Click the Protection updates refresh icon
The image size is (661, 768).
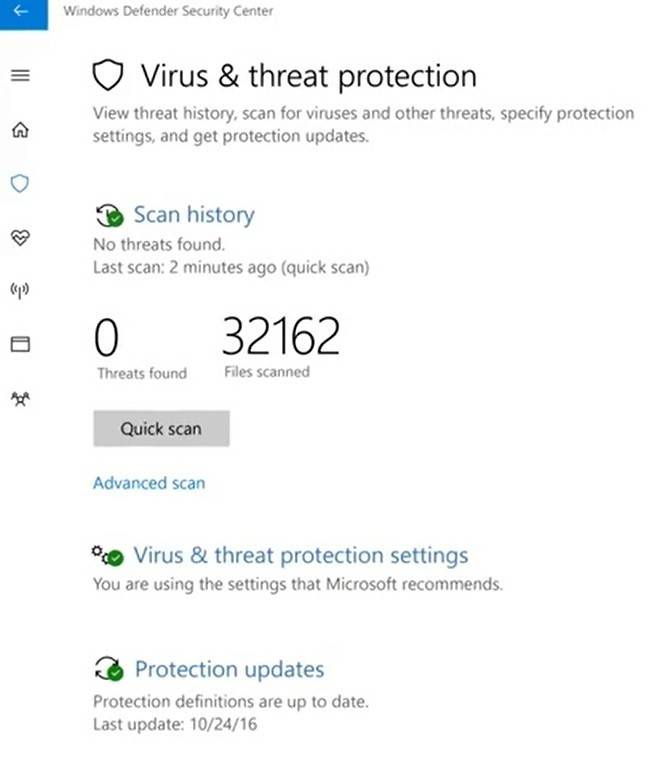109,669
